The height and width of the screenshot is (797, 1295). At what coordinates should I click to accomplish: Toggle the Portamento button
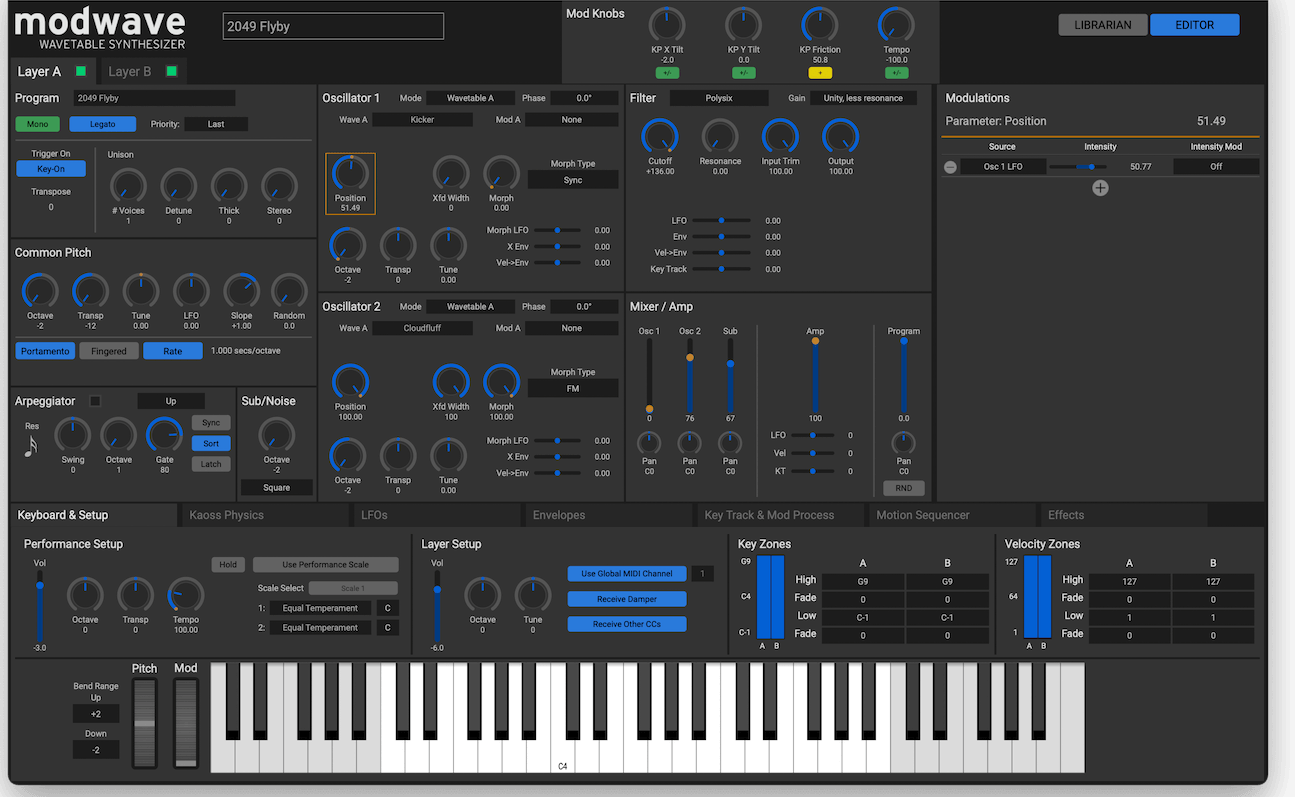click(x=45, y=351)
